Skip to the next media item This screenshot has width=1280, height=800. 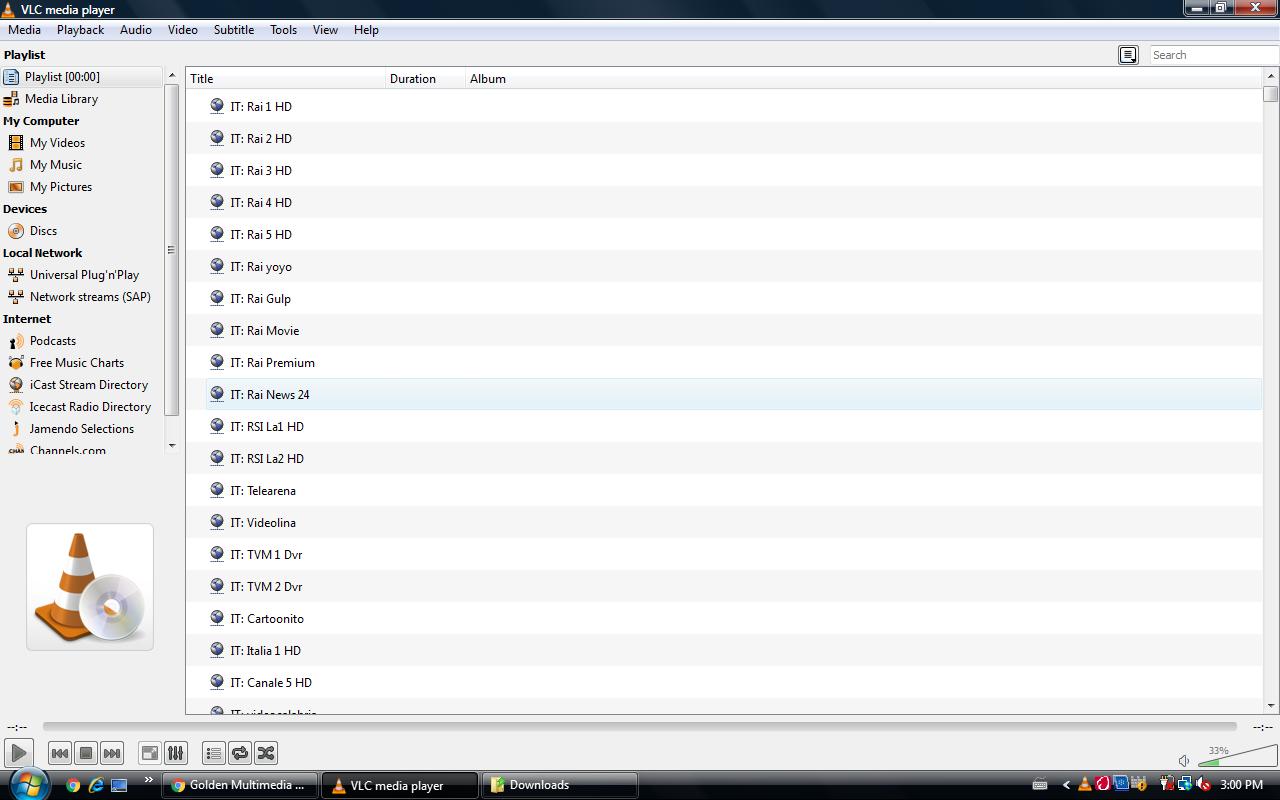click(112, 753)
